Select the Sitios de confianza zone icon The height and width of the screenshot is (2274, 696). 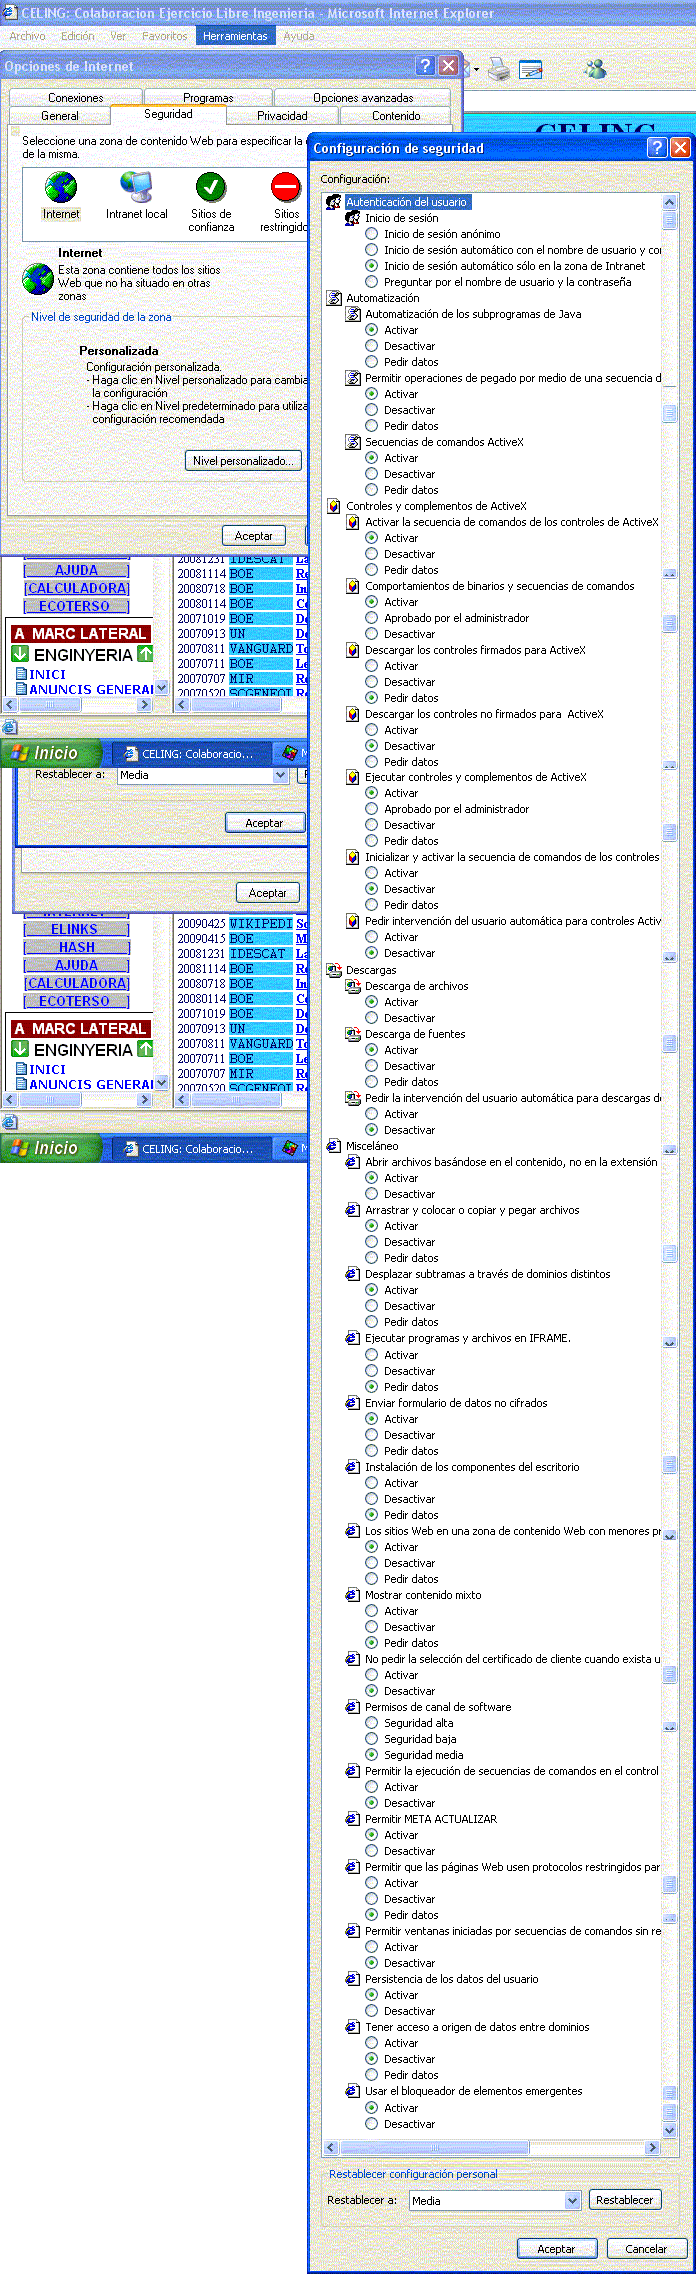coord(211,187)
